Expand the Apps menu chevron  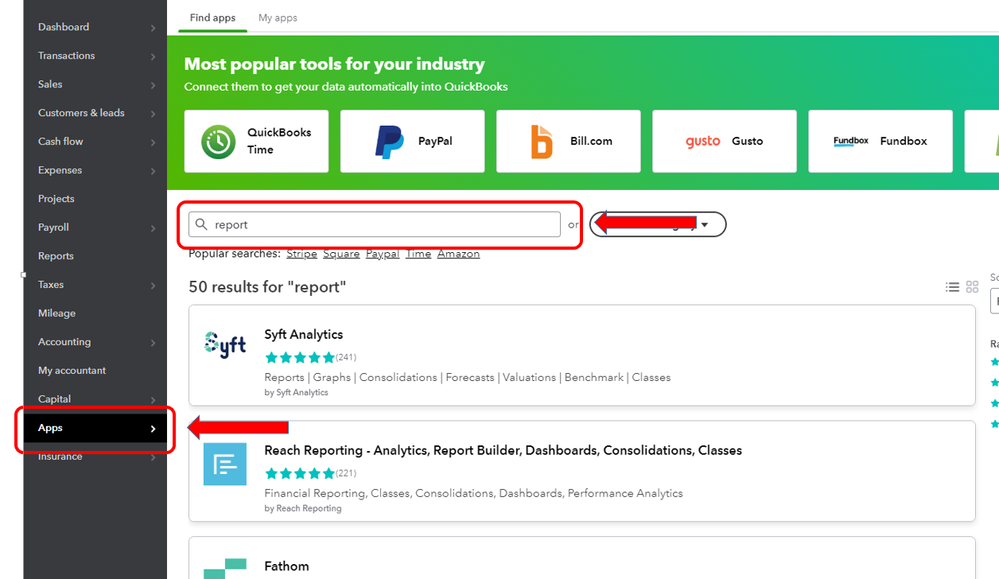click(153, 429)
